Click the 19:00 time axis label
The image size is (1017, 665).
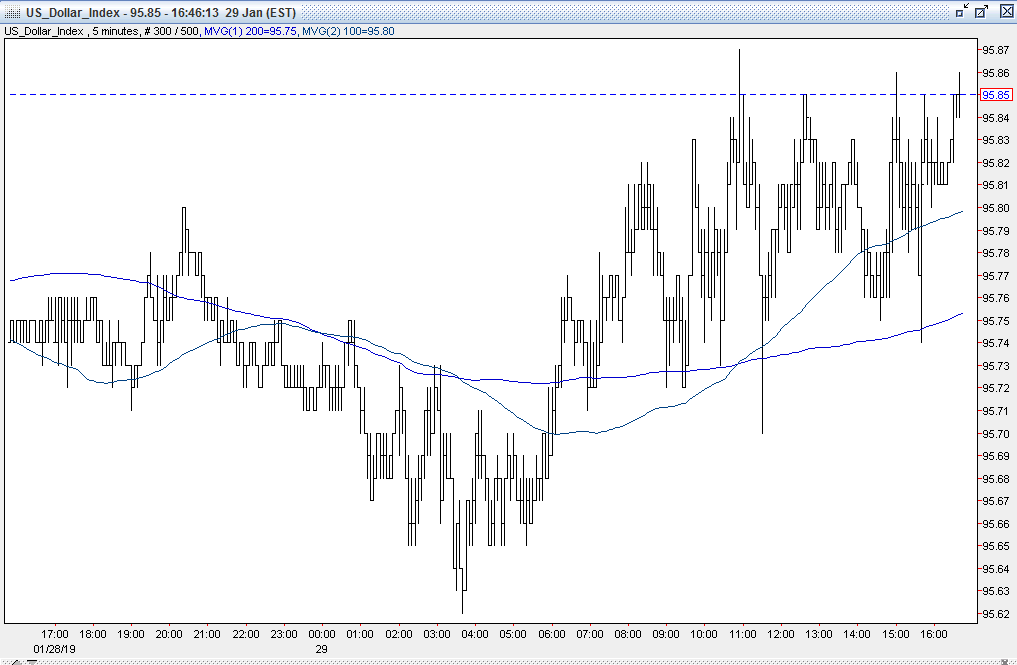(x=131, y=634)
